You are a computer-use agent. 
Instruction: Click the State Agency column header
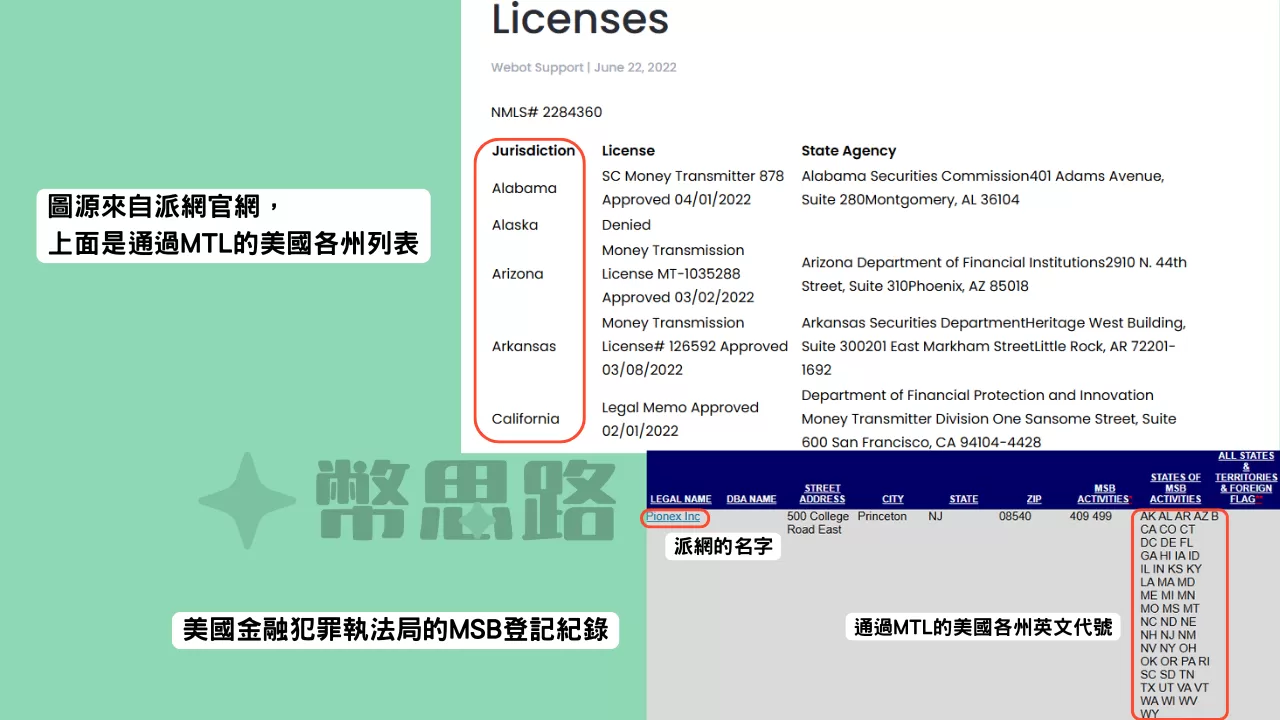(x=848, y=151)
